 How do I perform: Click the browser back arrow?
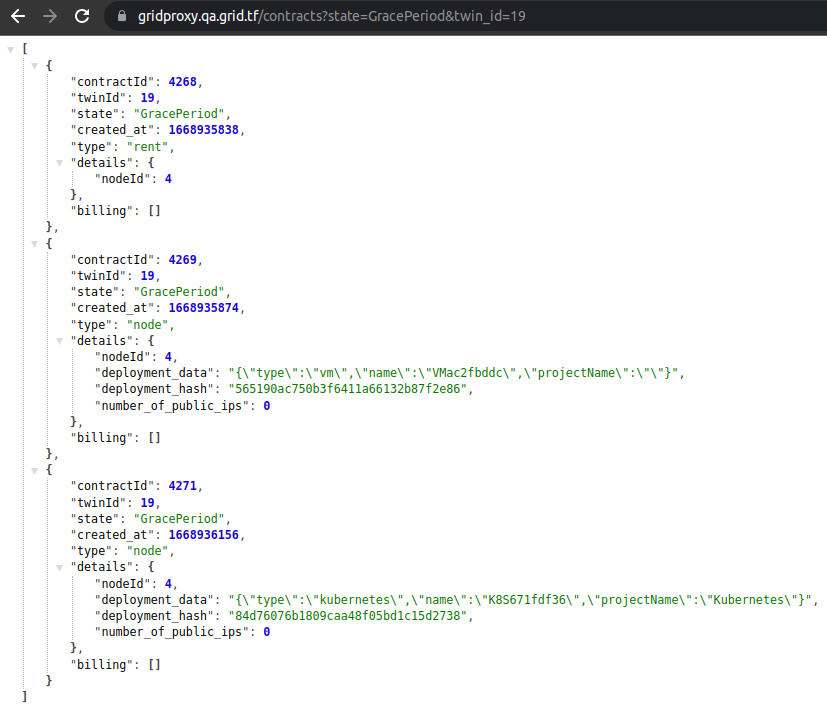pyautogui.click(x=18, y=16)
